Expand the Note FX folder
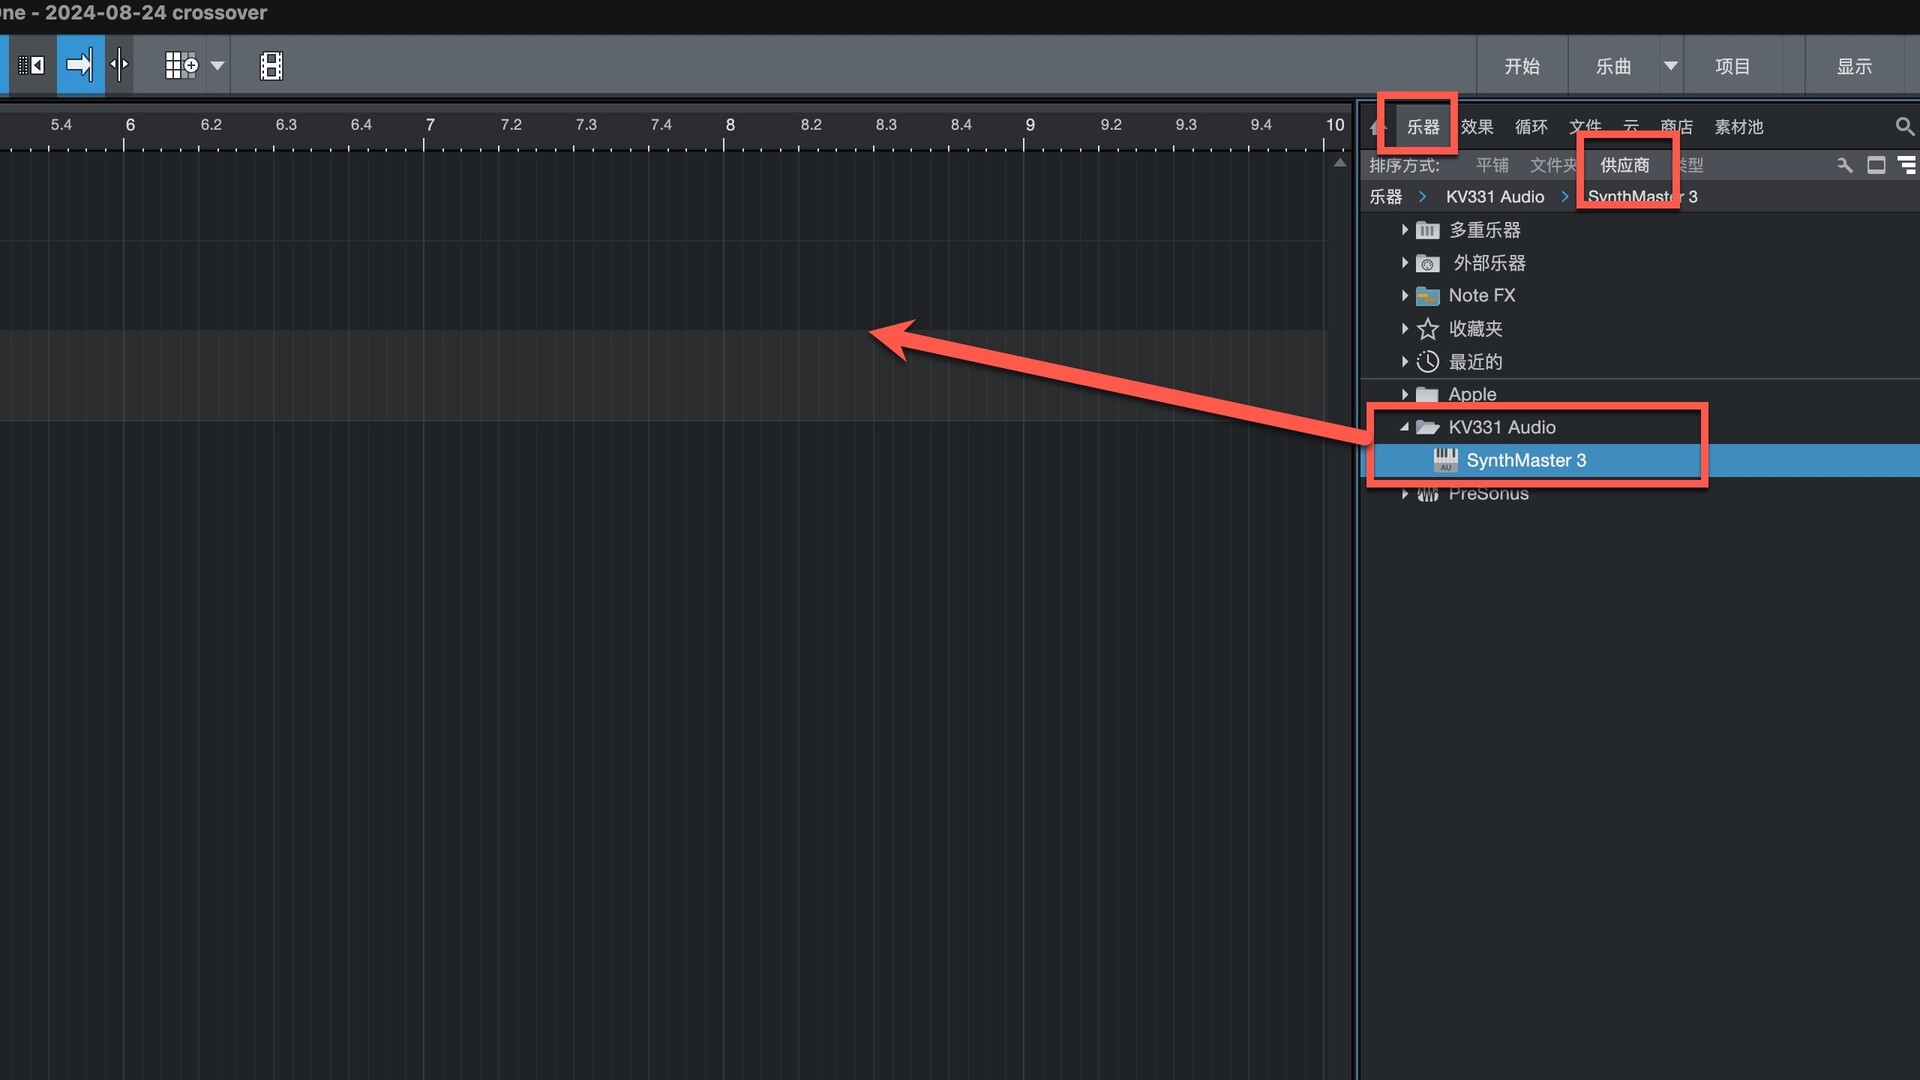This screenshot has height=1080, width=1920. [x=1404, y=296]
